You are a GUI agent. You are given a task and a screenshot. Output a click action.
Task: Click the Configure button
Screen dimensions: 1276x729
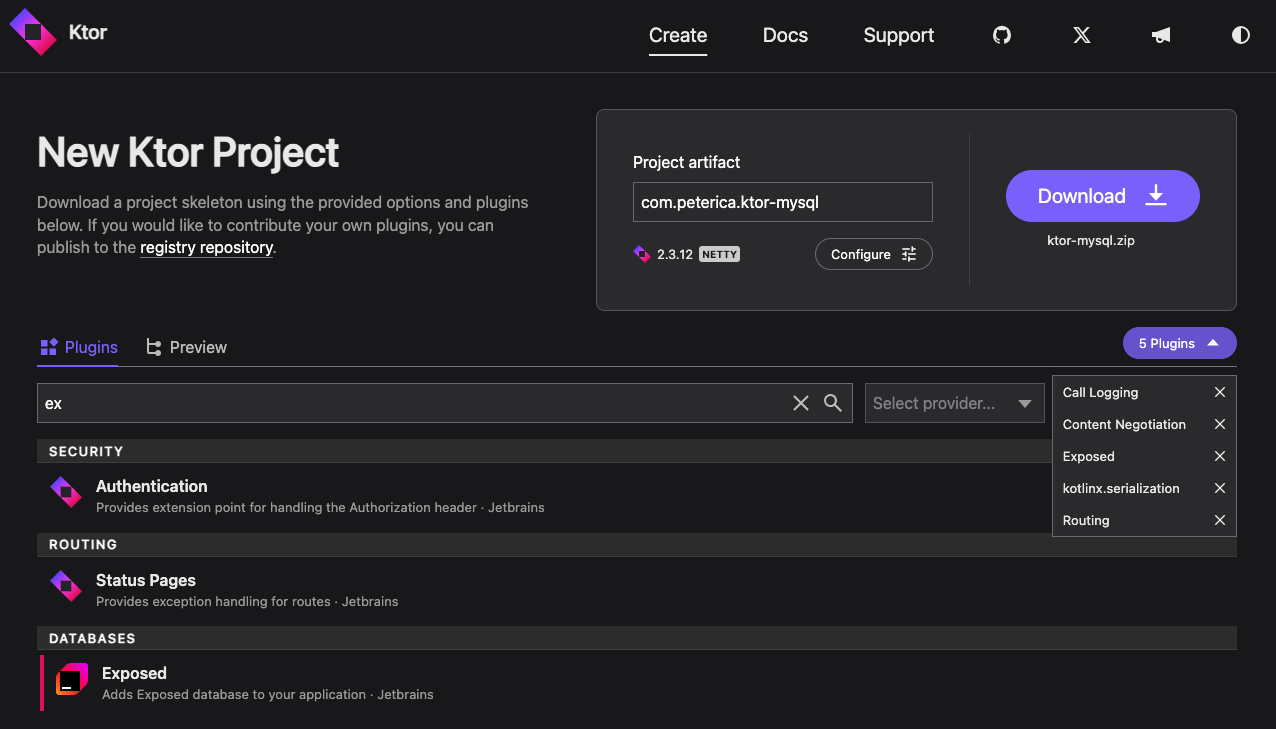click(874, 254)
